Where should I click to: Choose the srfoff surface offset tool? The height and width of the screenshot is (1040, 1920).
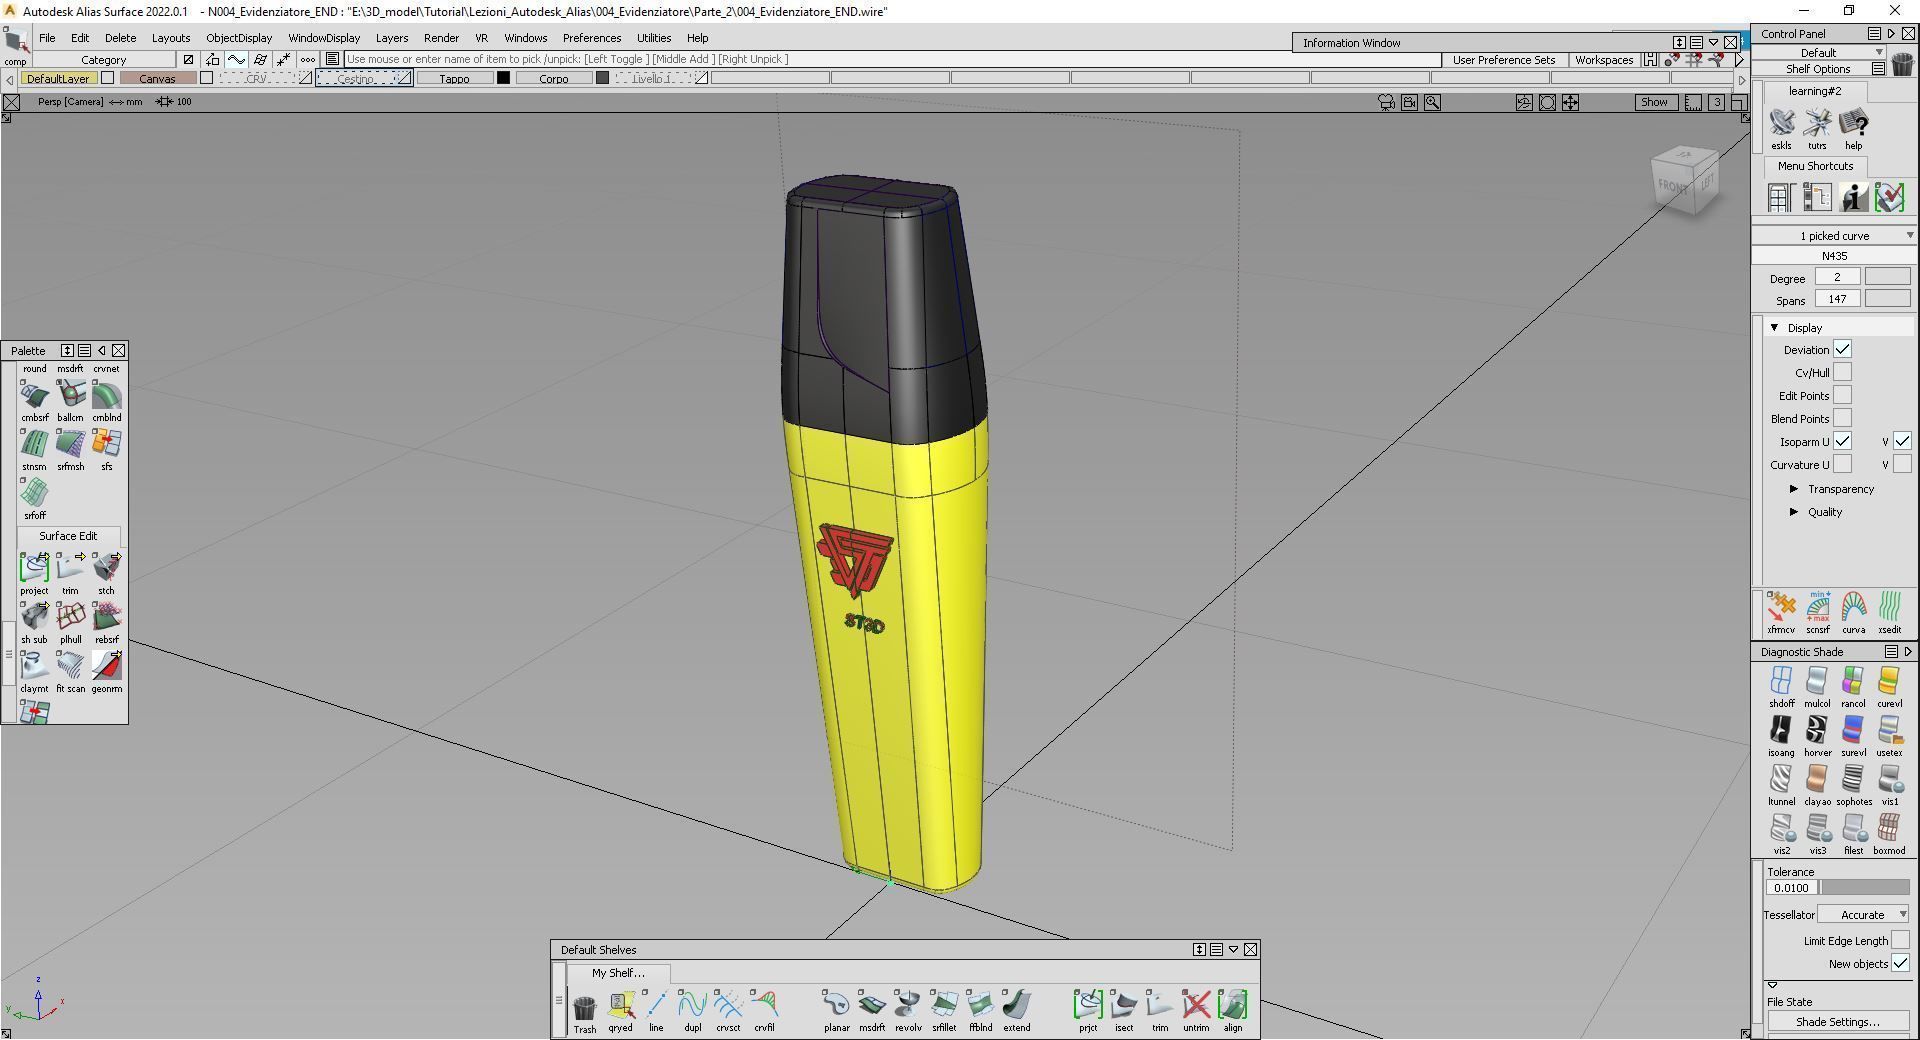click(34, 493)
